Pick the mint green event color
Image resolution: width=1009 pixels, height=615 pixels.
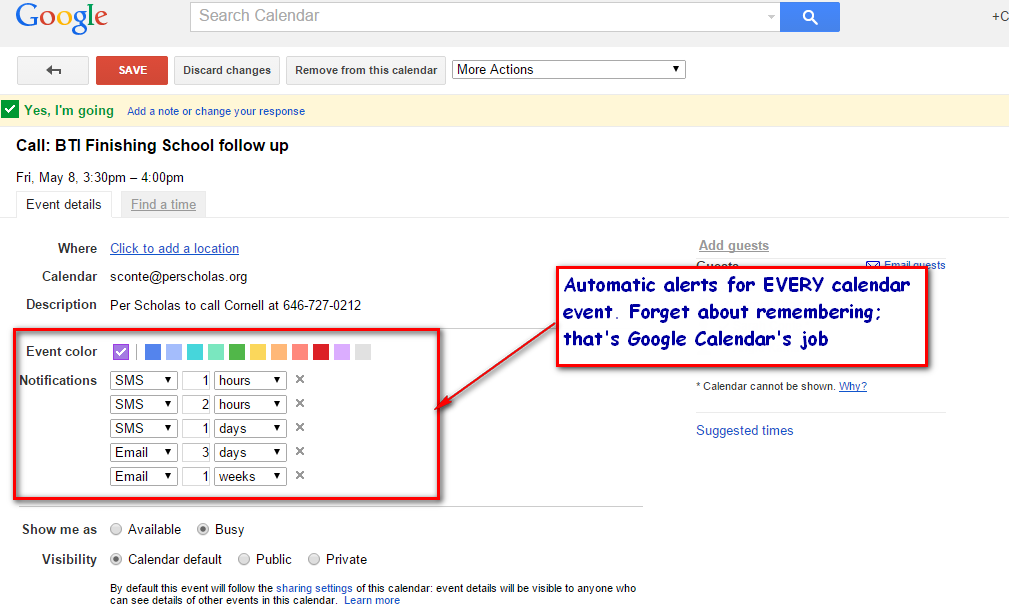click(216, 352)
